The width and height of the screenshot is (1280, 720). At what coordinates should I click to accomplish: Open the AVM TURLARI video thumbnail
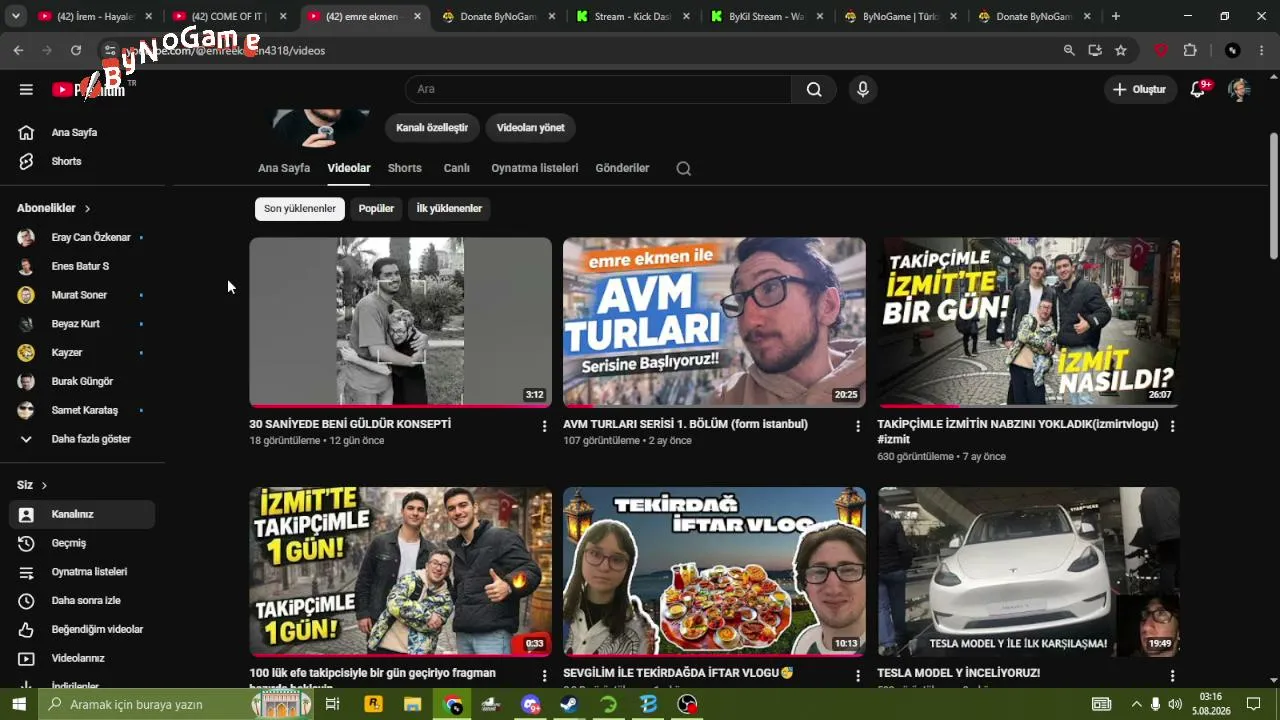[x=714, y=322]
